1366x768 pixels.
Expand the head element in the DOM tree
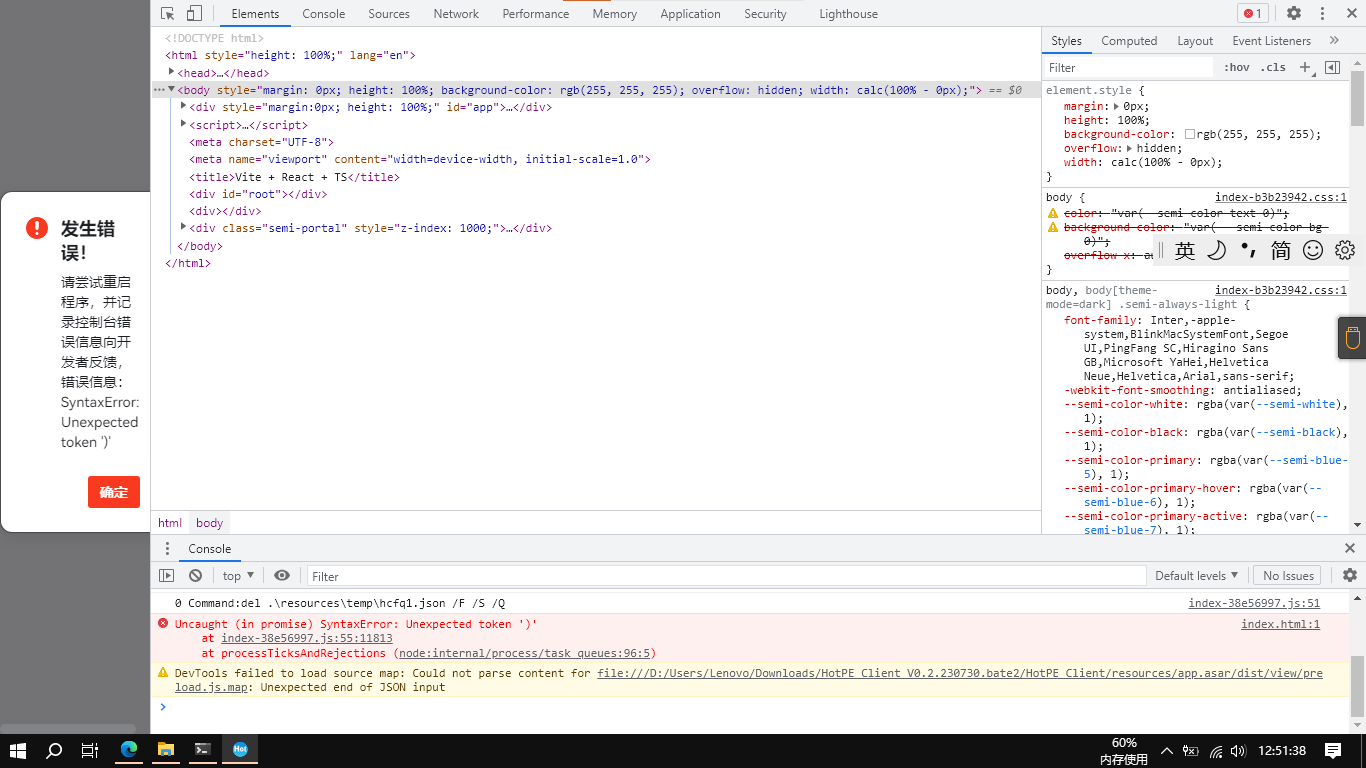[x=171, y=72]
